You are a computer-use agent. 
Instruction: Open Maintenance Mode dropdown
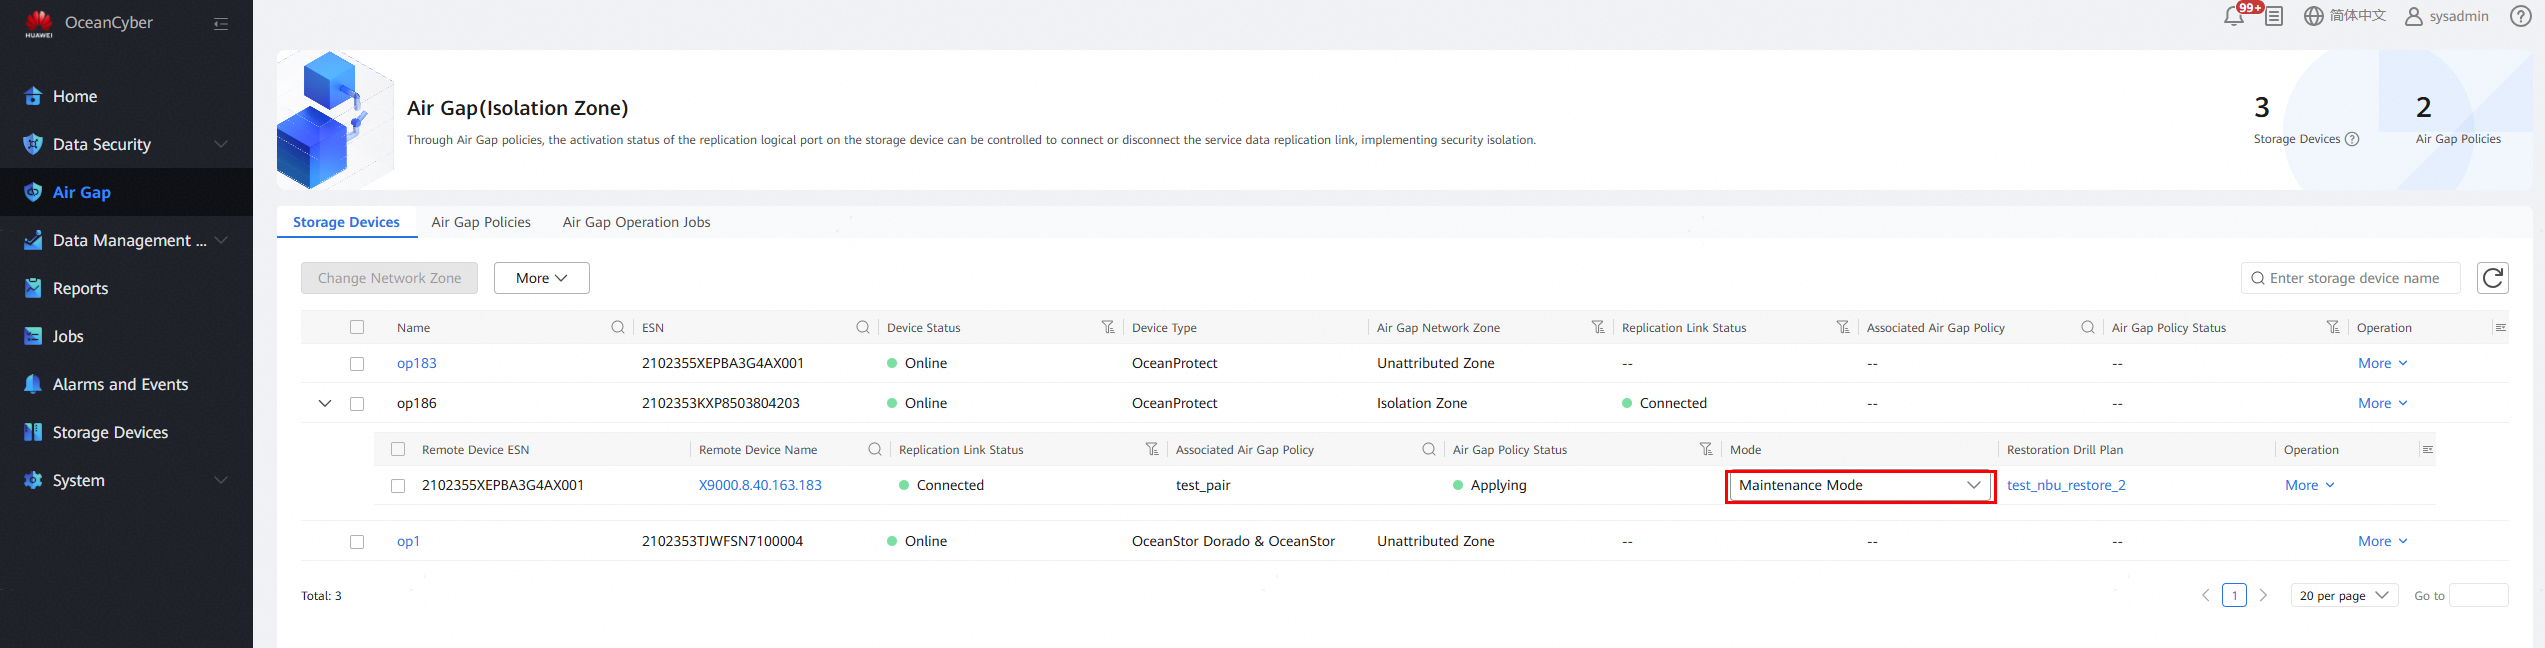1860,485
